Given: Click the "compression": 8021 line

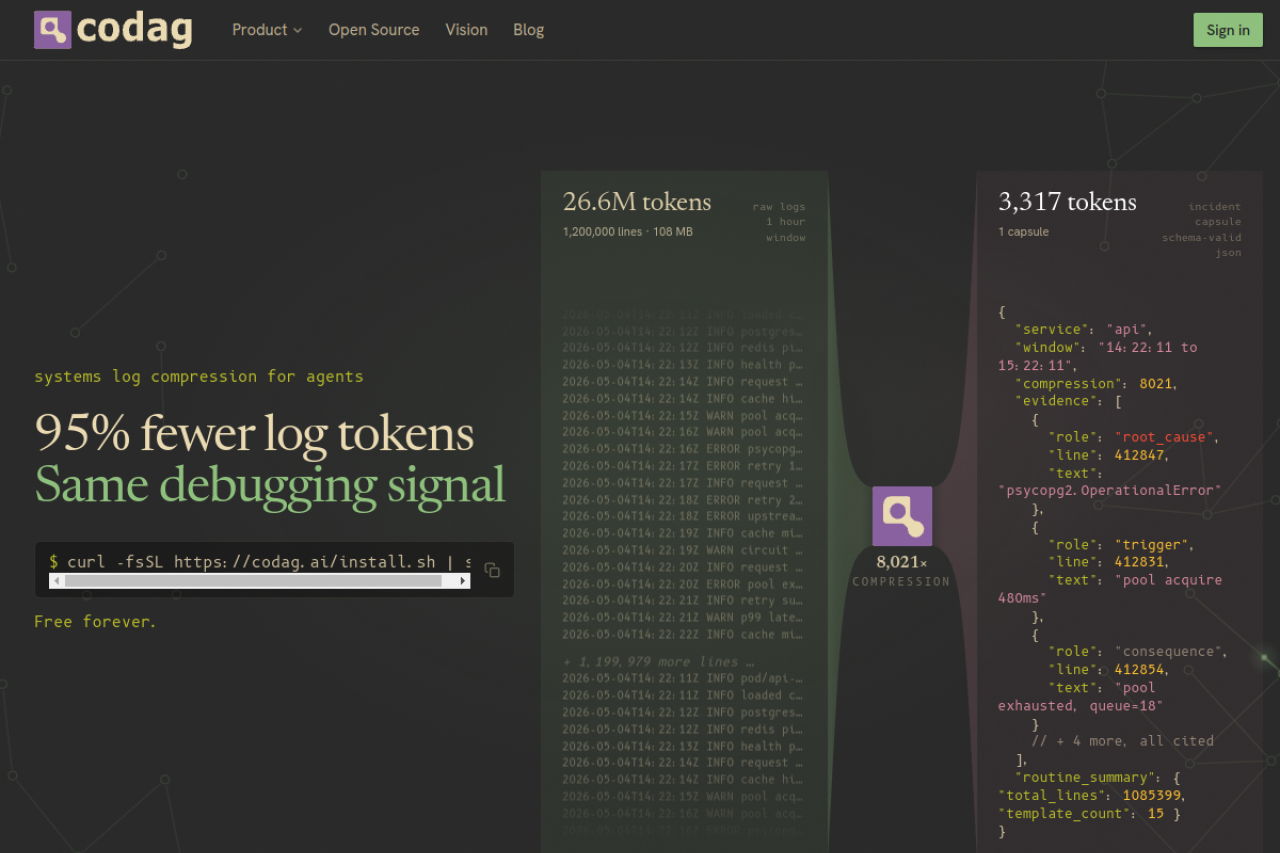Looking at the screenshot, I should click(x=1097, y=384).
